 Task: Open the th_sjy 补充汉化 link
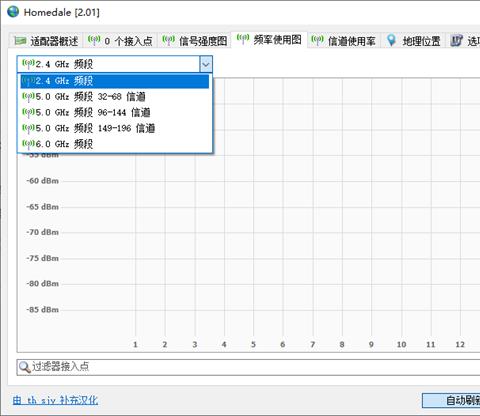[x=55, y=400]
